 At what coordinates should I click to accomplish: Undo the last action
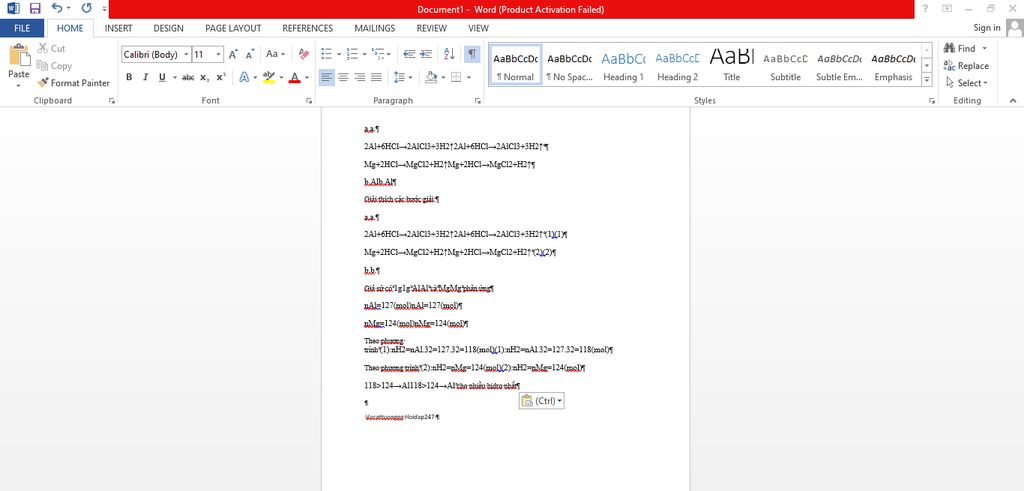[x=57, y=8]
